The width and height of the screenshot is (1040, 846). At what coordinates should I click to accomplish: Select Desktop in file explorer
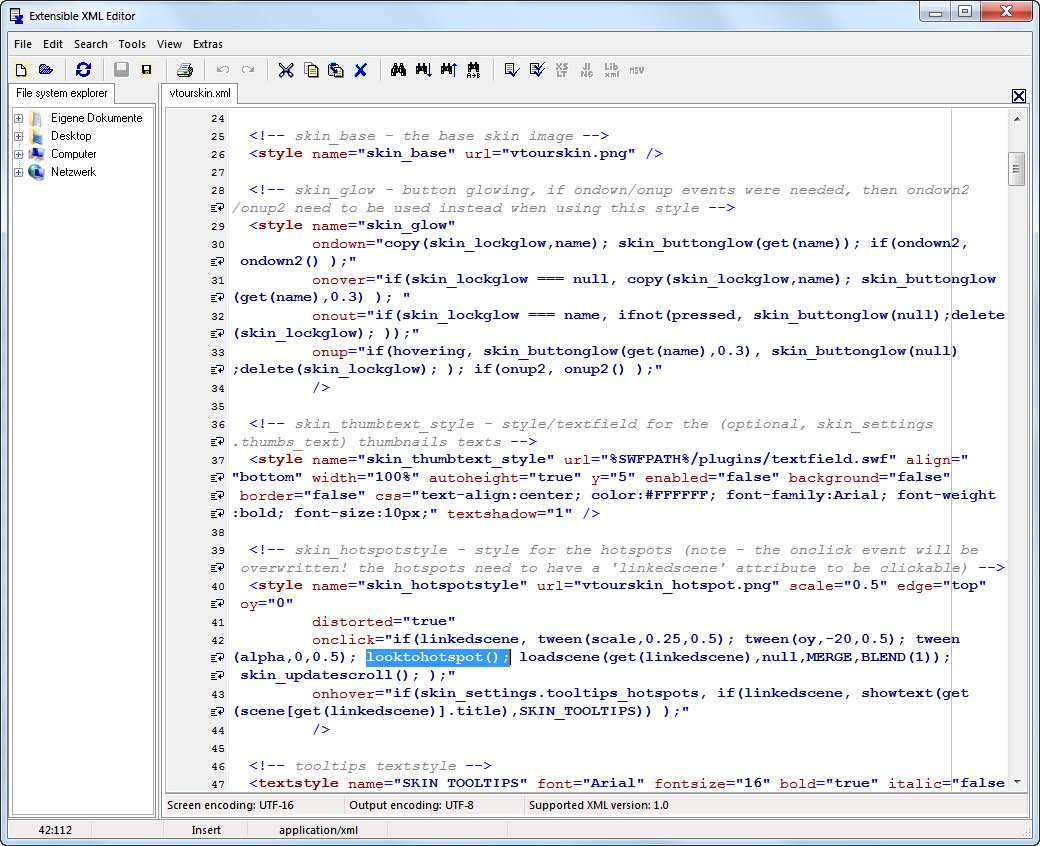[x=71, y=136]
